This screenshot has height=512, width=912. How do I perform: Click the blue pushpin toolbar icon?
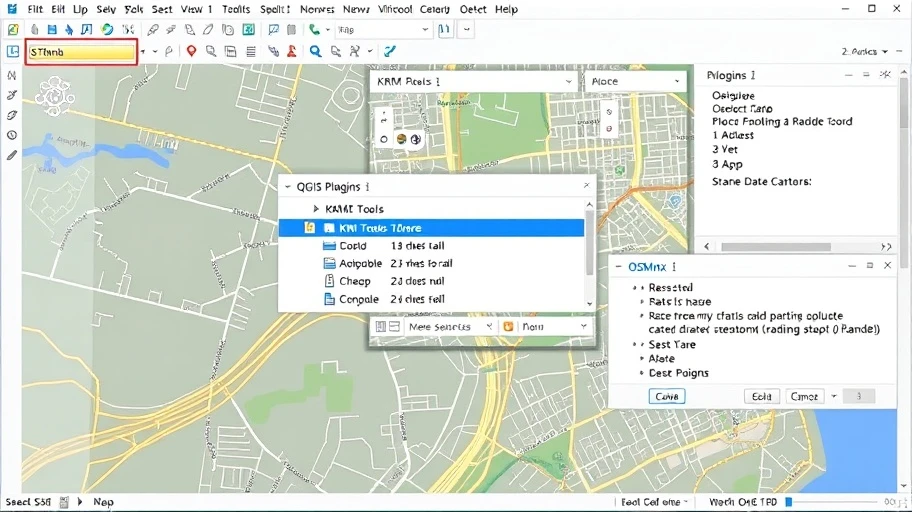click(x=69, y=29)
